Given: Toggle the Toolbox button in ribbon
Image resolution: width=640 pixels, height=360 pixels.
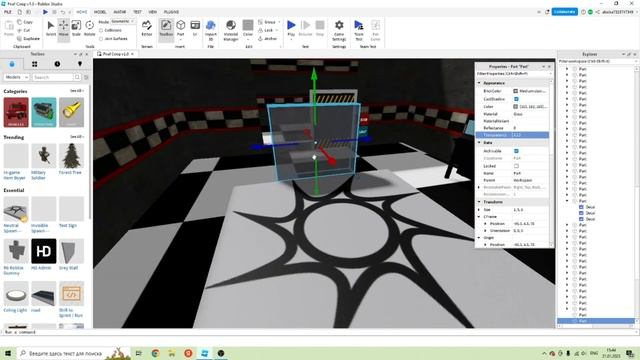Looking at the screenshot, I should coord(166,29).
